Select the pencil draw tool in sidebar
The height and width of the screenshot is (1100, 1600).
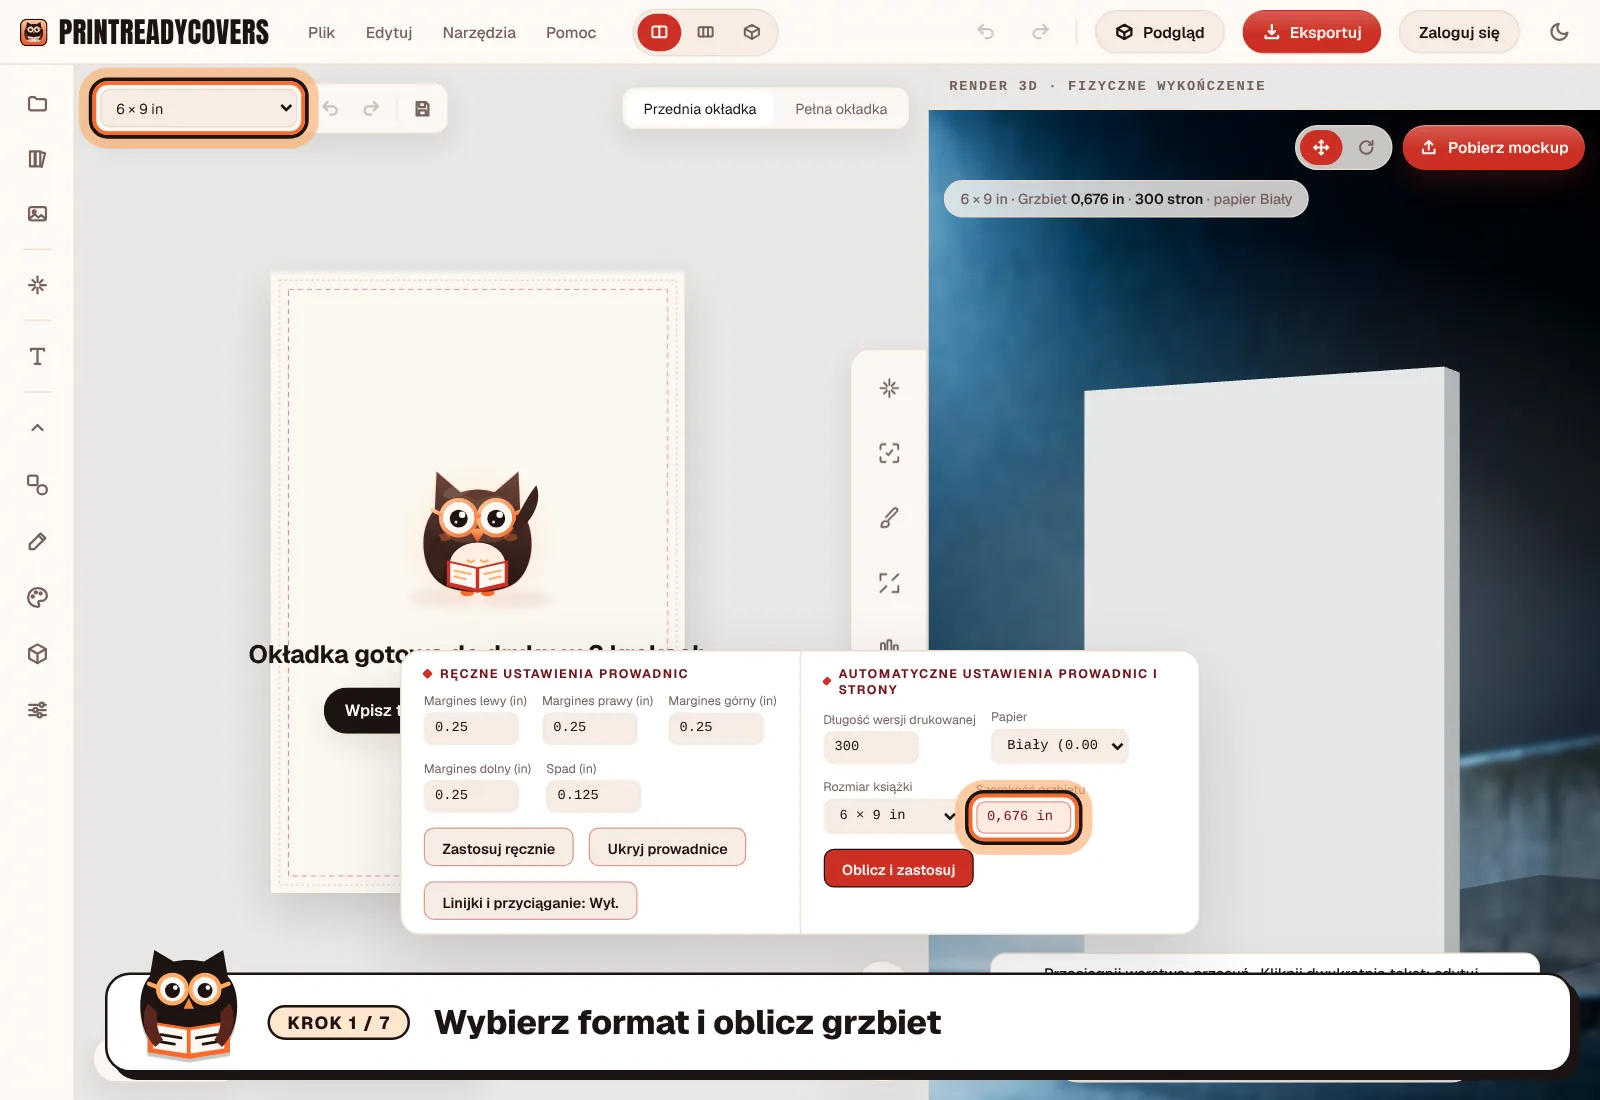(37, 542)
